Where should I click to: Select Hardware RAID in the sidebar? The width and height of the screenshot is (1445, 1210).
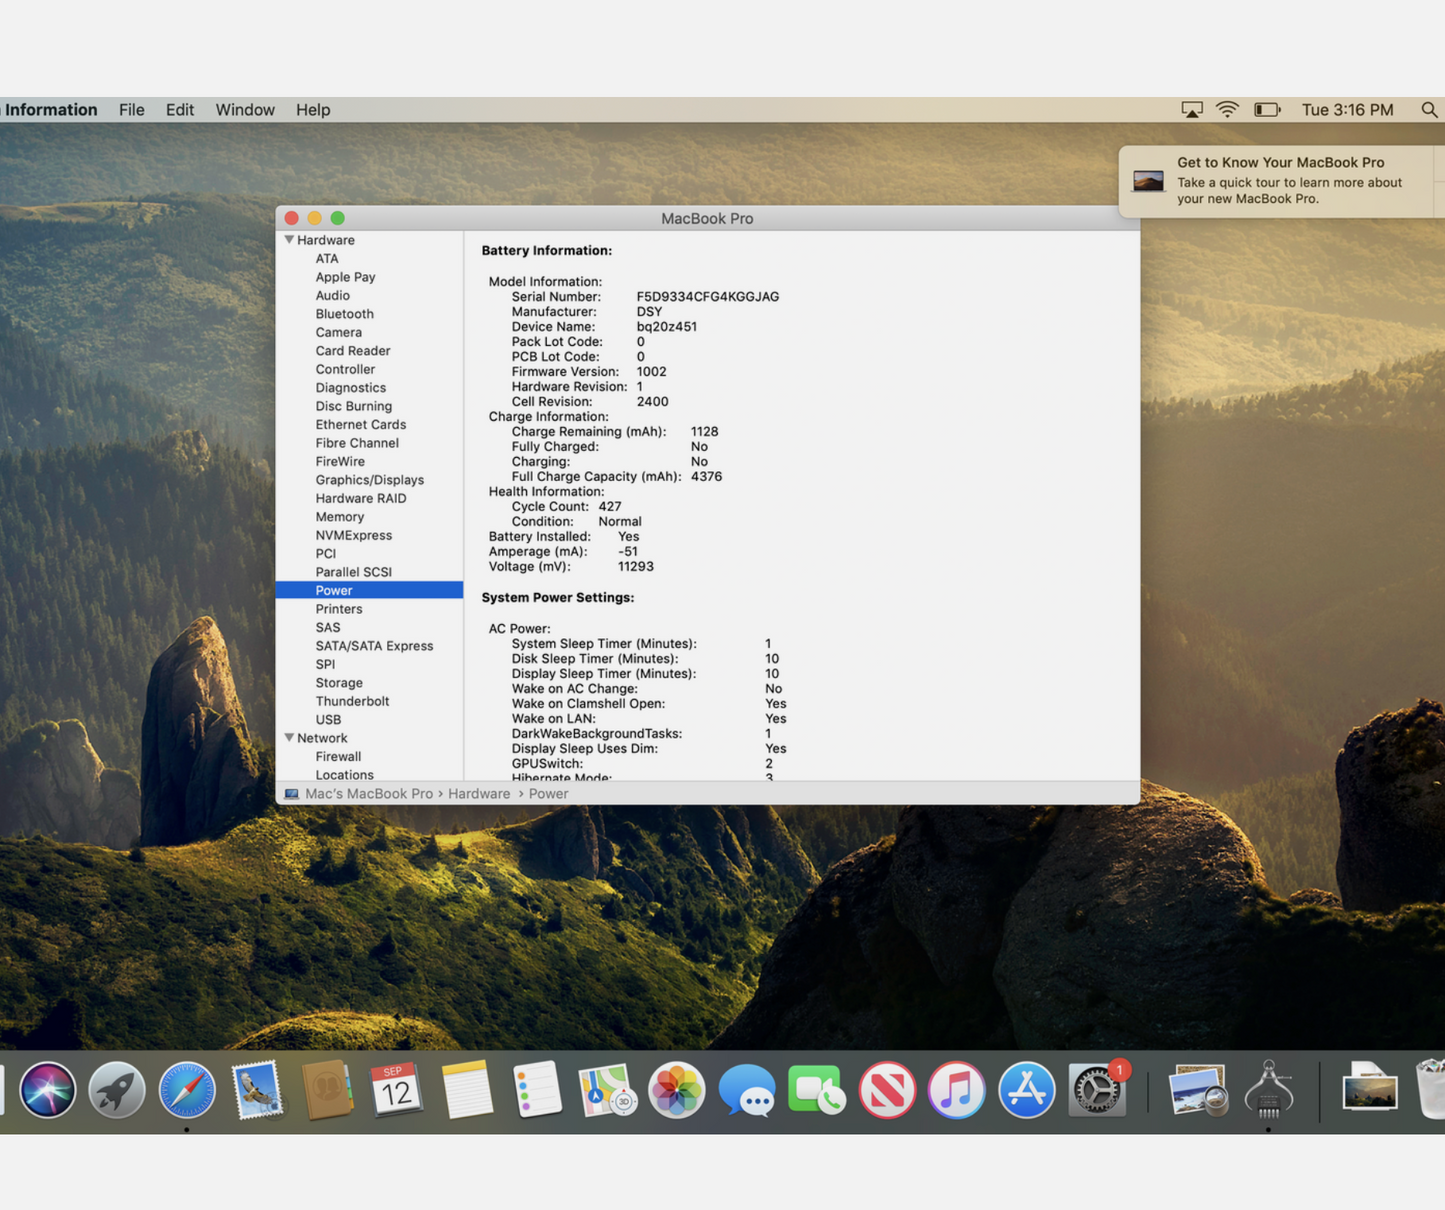point(361,499)
